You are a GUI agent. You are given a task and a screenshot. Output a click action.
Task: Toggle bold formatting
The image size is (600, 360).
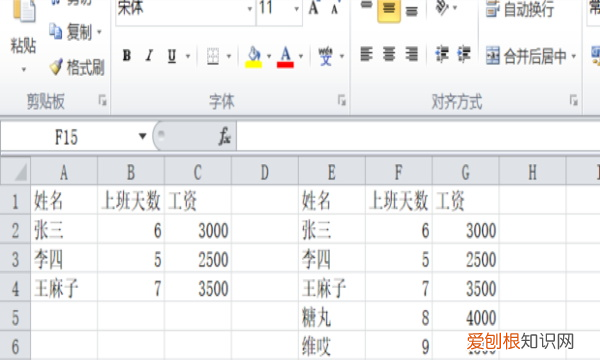(x=127, y=56)
